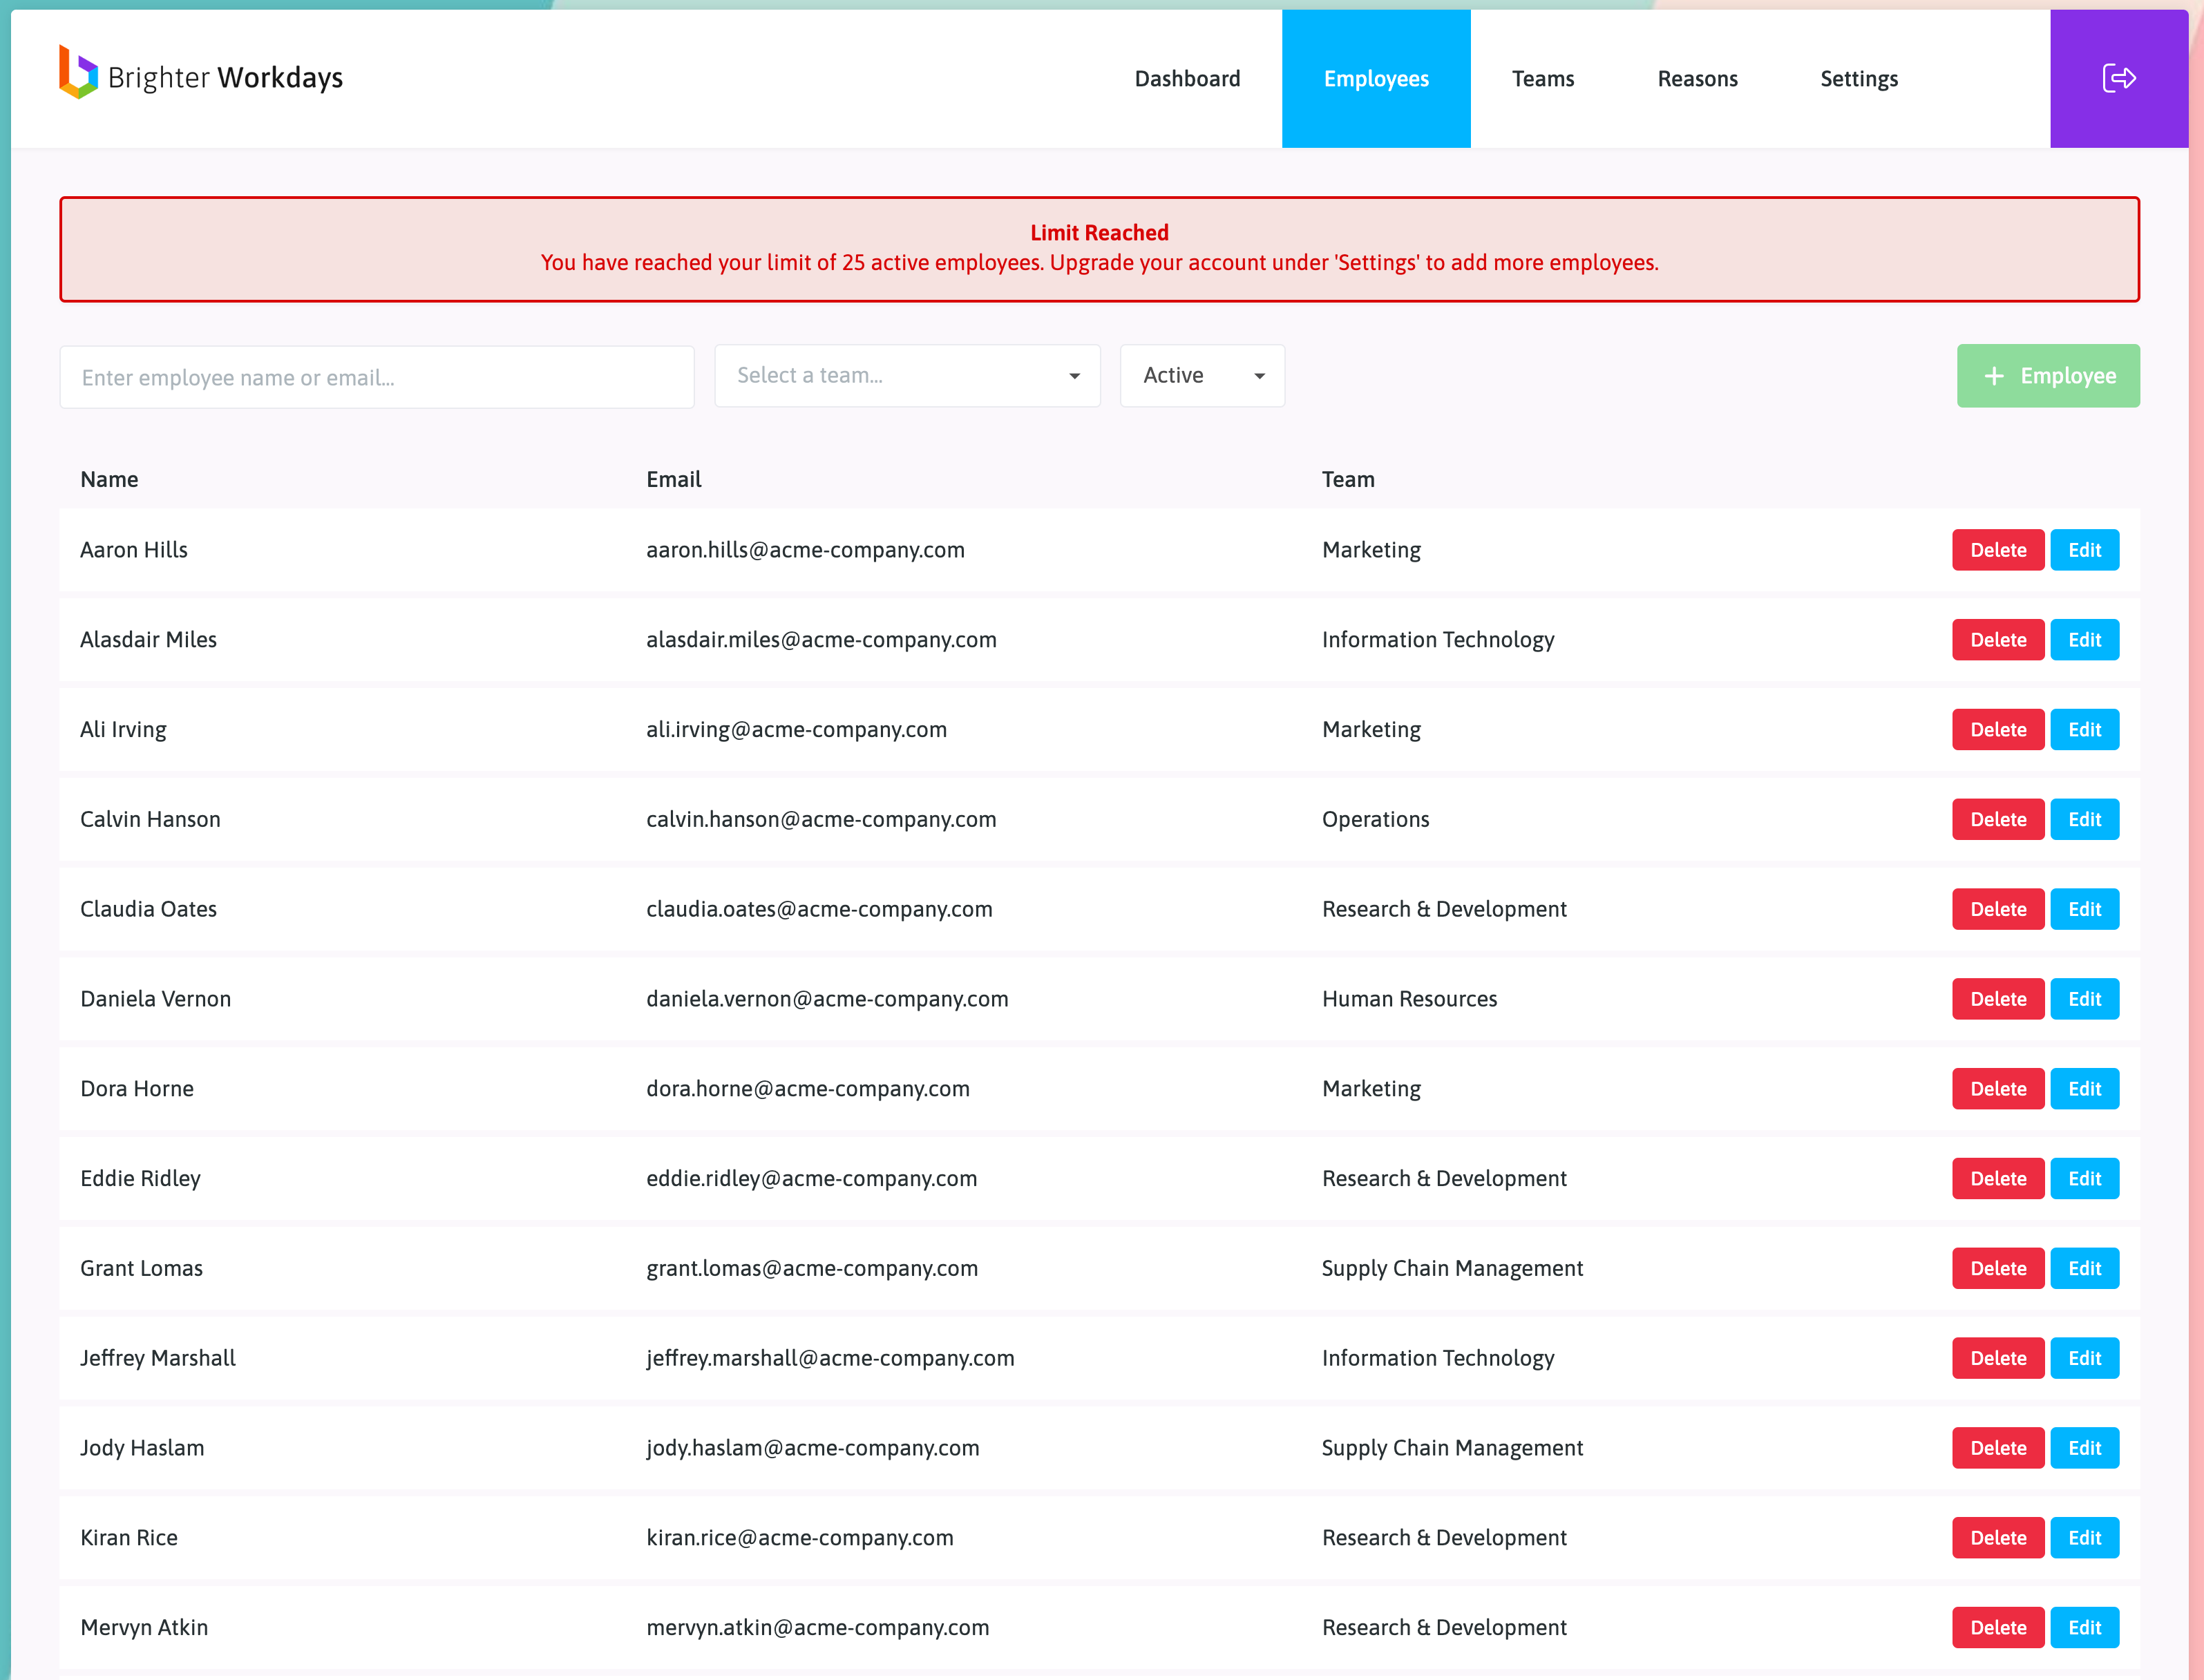This screenshot has height=1680, width=2204.
Task: Edit employee Jody Haslam
Action: pos(2084,1448)
